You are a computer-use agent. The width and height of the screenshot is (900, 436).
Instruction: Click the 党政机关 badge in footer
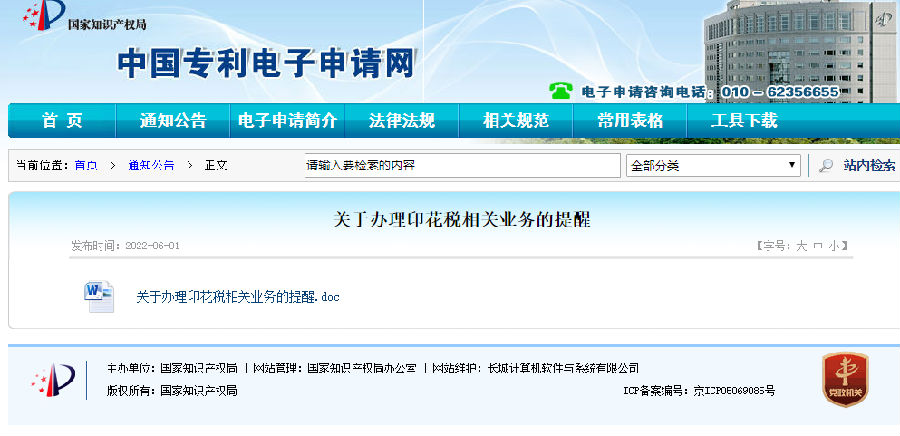coord(844,379)
